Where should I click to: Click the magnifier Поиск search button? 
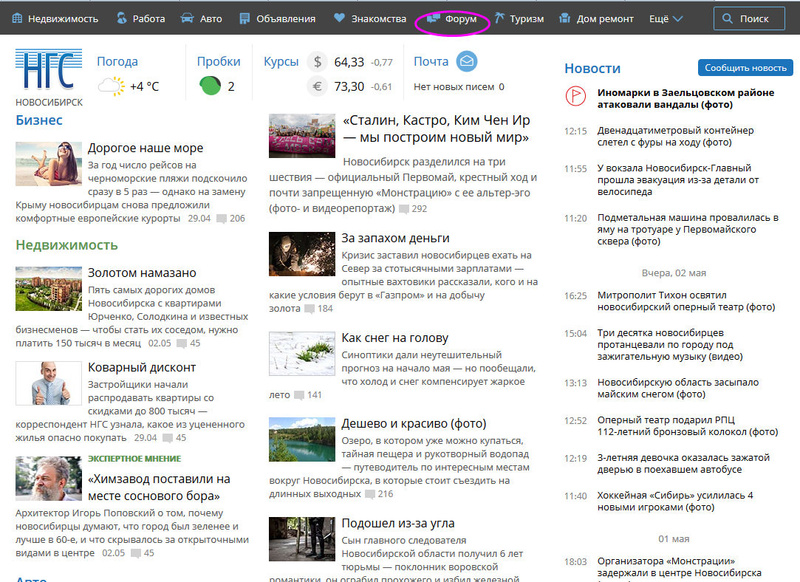[x=749, y=19]
